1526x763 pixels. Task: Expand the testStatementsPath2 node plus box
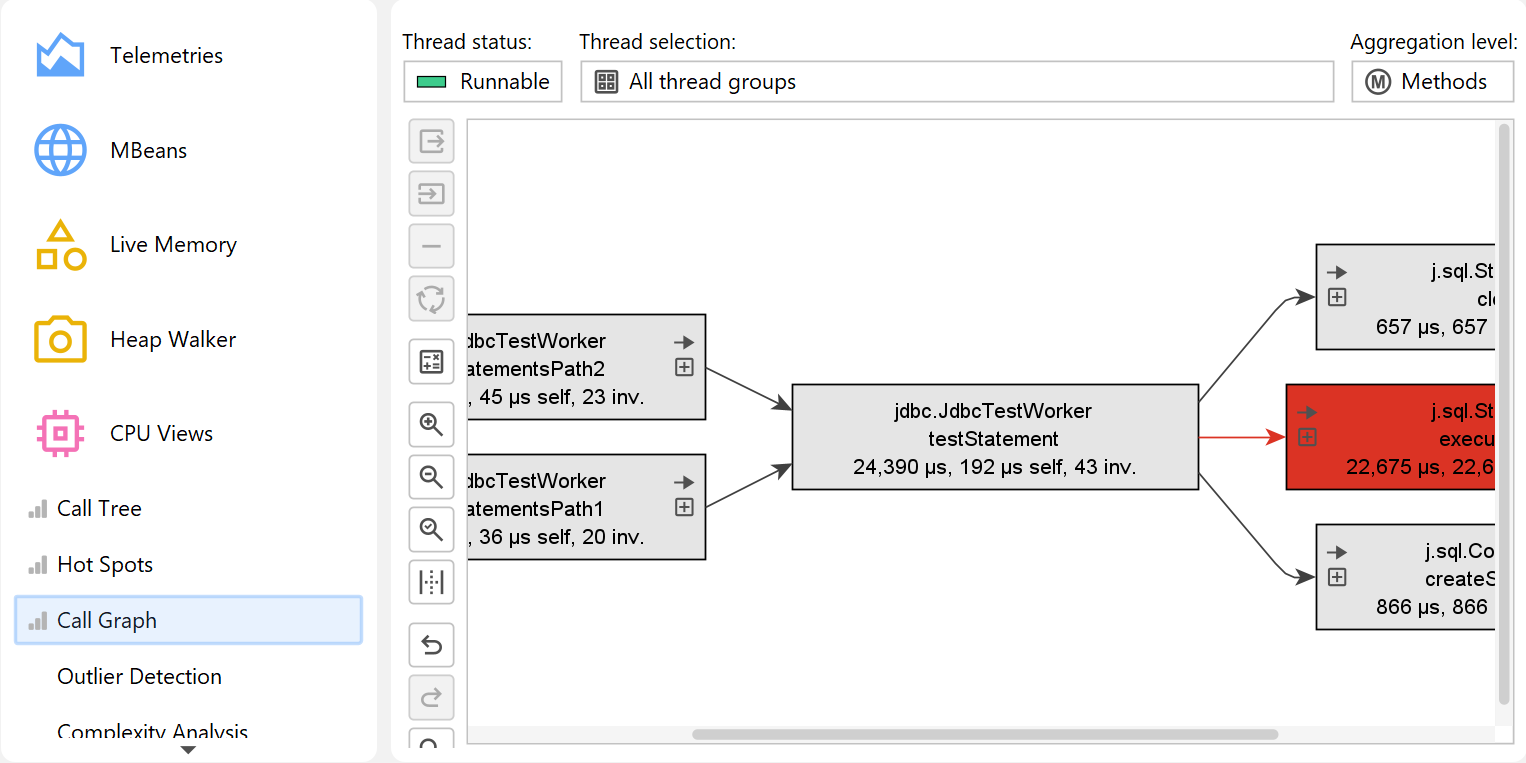684,368
